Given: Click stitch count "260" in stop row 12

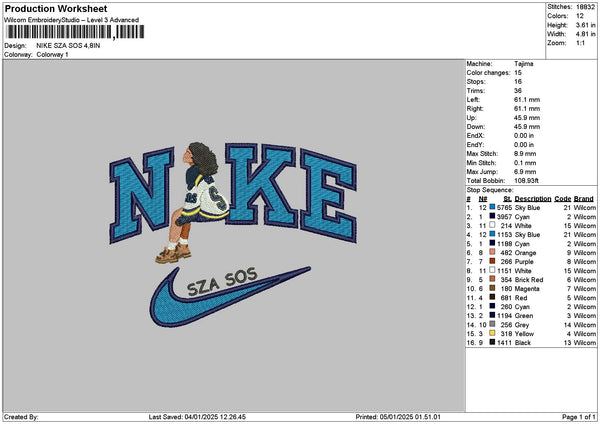Looking at the screenshot, I should tap(506, 307).
